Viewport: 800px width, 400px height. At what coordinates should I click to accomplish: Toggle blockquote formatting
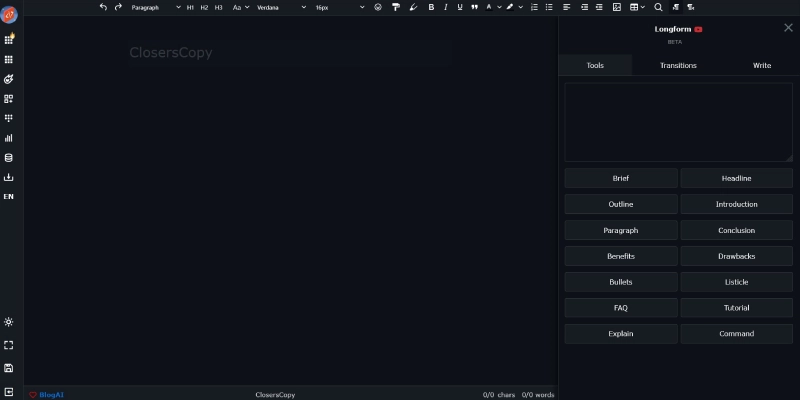(x=474, y=7)
